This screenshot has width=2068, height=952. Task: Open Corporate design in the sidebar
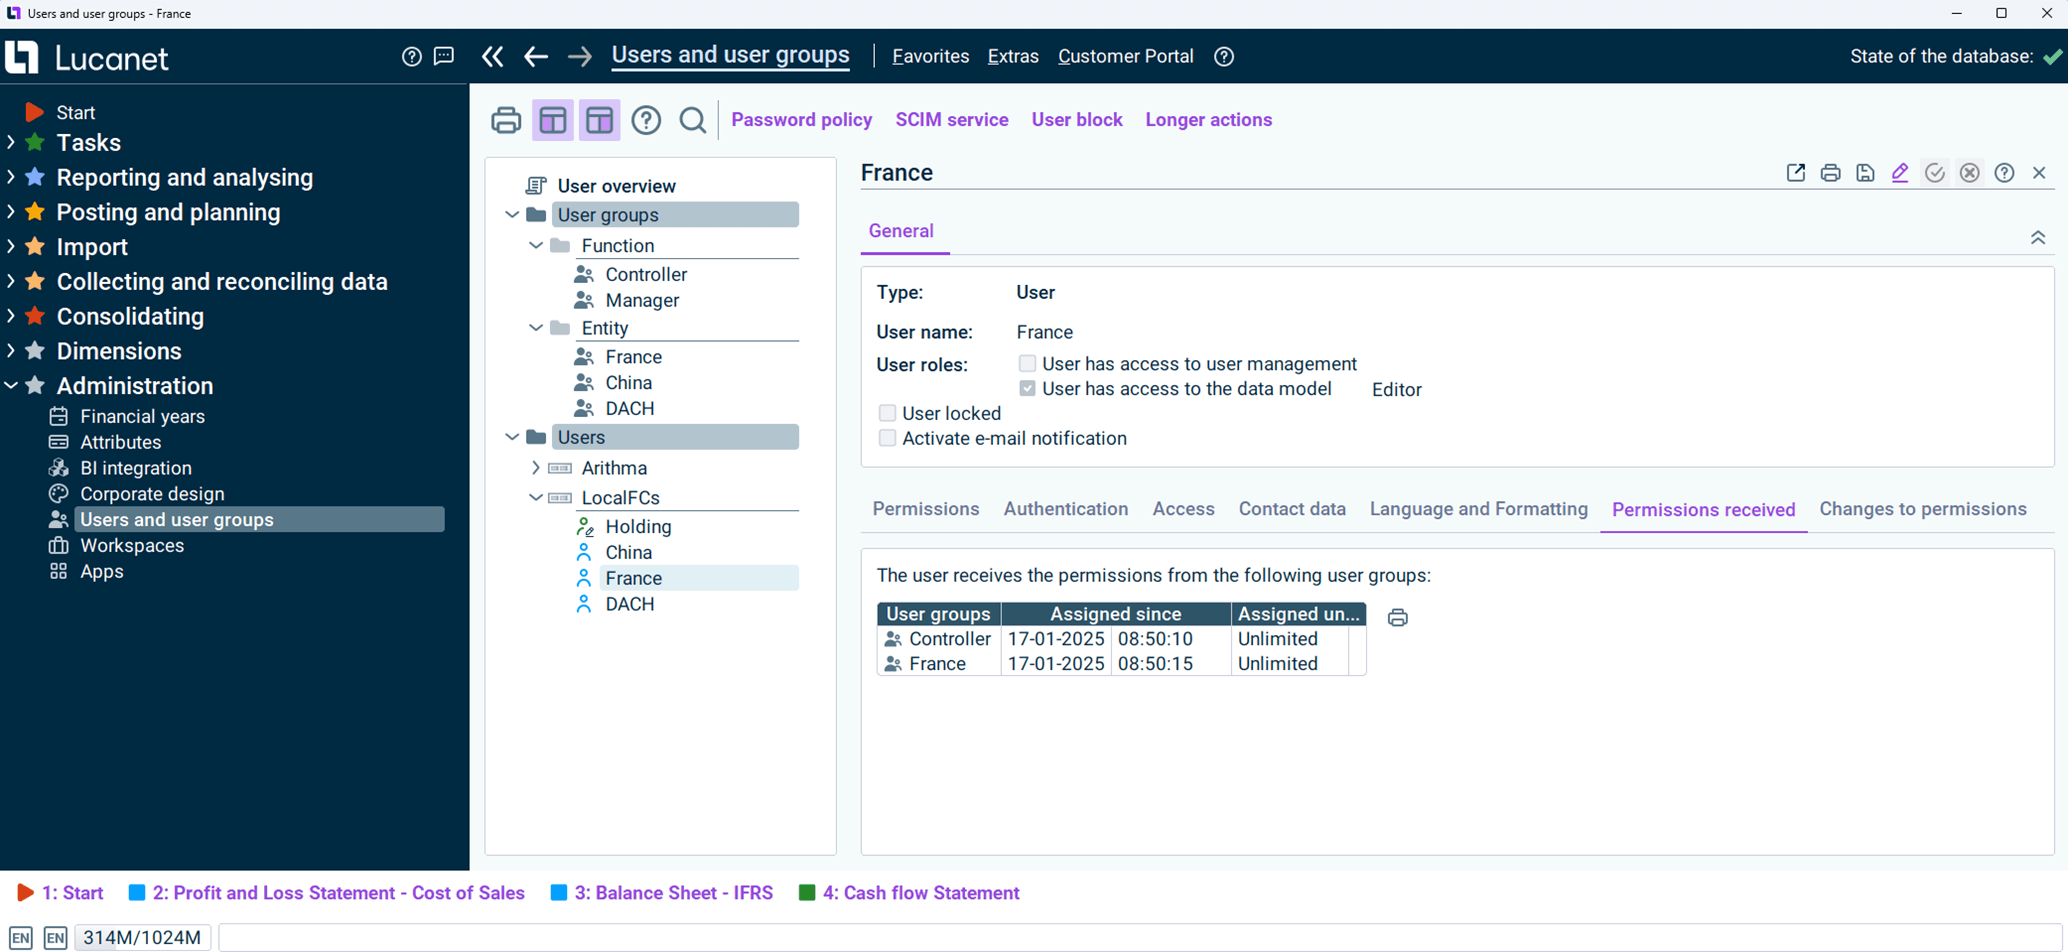click(152, 494)
